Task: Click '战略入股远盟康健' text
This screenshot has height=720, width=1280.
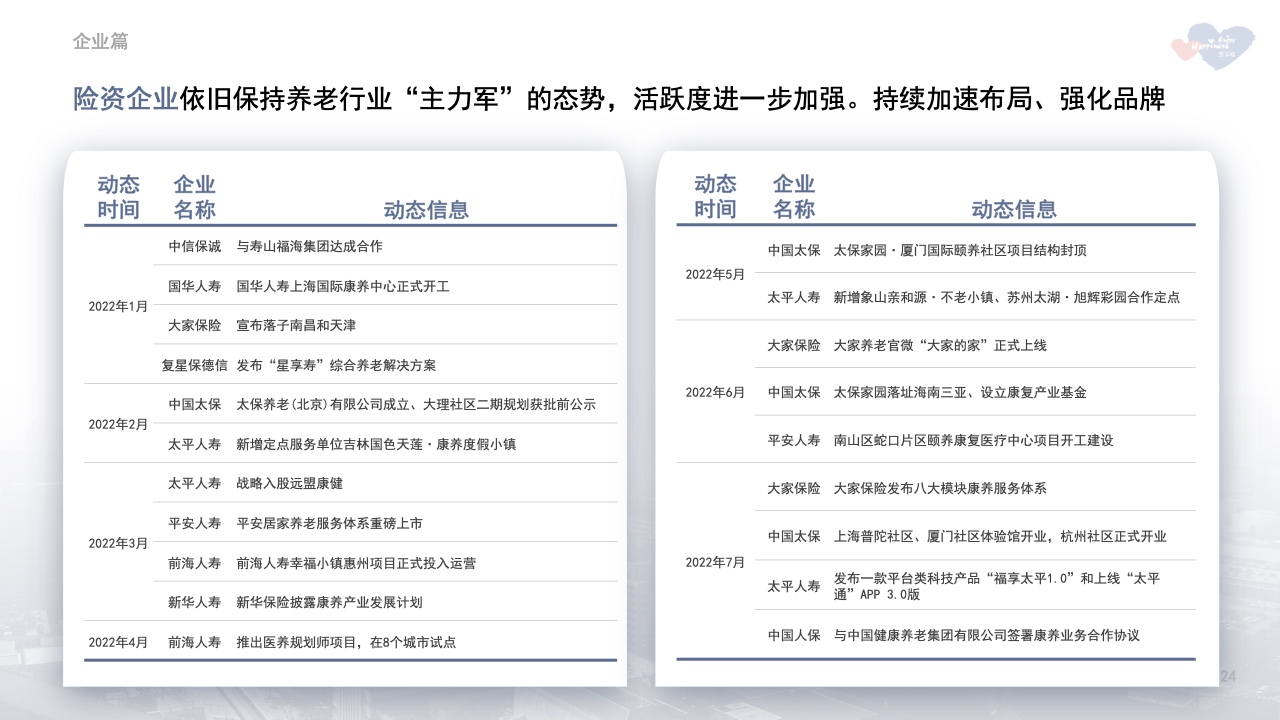Action: (290, 483)
